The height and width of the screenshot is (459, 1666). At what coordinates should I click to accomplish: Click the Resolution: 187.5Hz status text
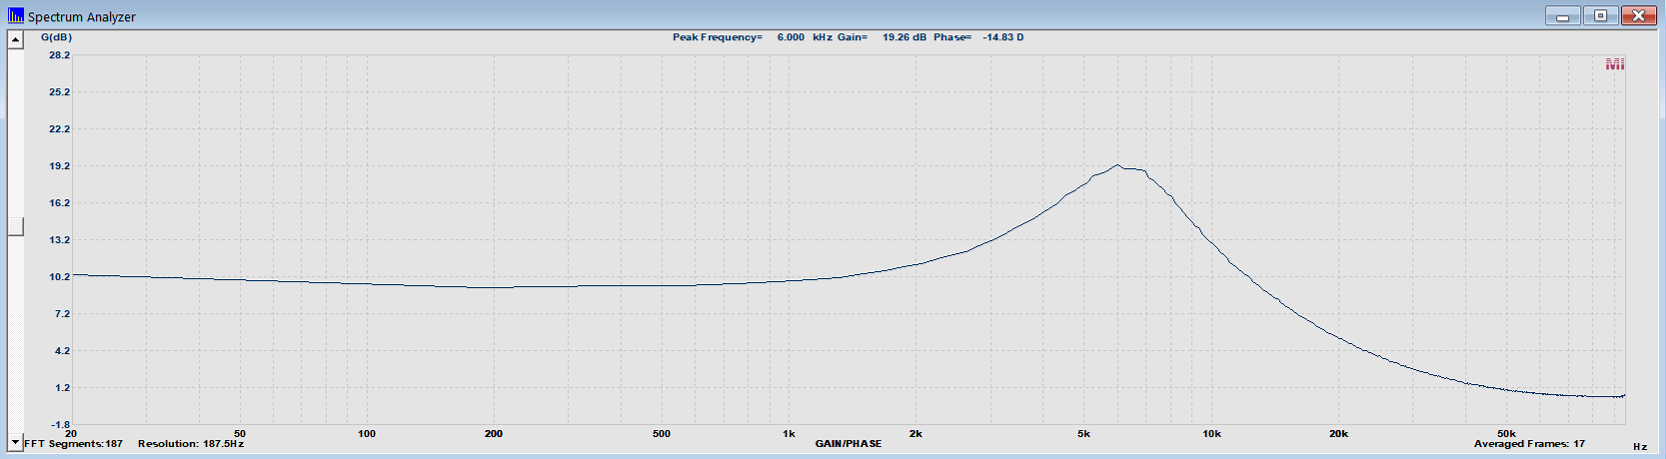pos(191,443)
